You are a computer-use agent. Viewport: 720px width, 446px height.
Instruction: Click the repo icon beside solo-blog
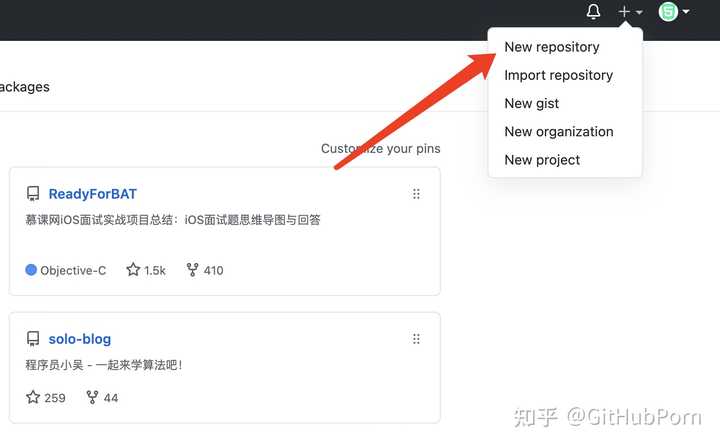(33, 339)
